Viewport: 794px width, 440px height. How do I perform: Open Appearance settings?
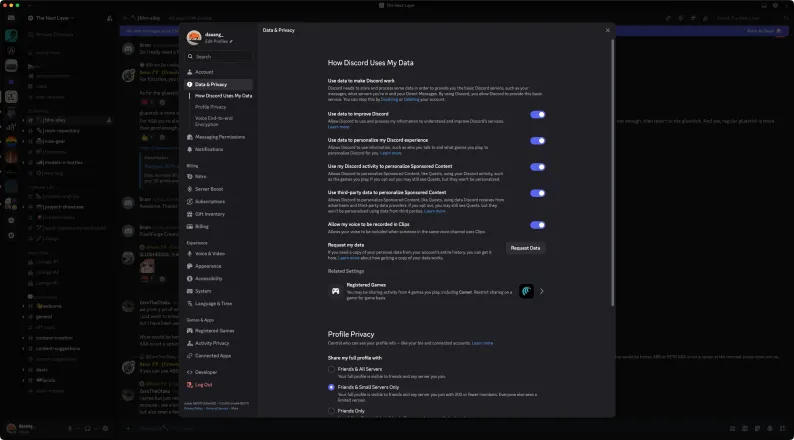[218, 266]
